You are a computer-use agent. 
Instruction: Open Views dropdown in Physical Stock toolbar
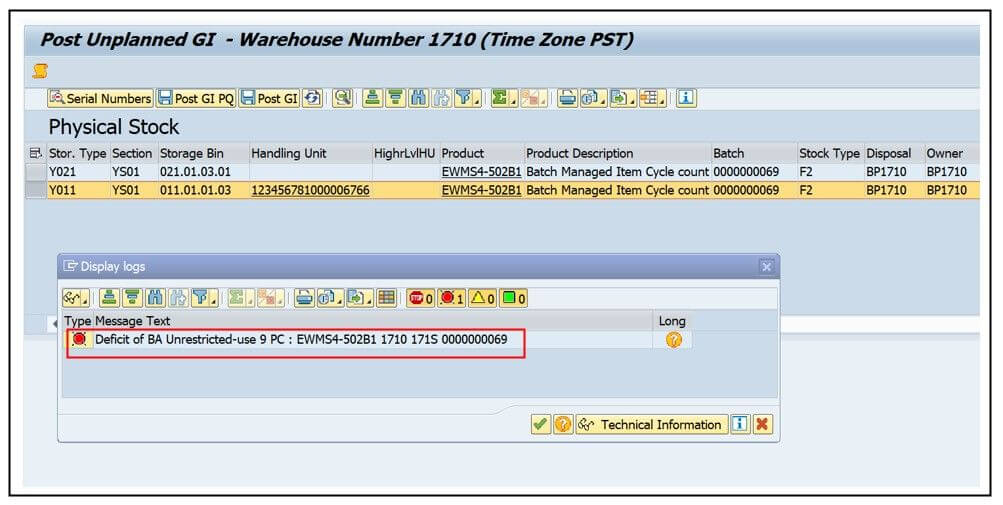click(x=593, y=98)
